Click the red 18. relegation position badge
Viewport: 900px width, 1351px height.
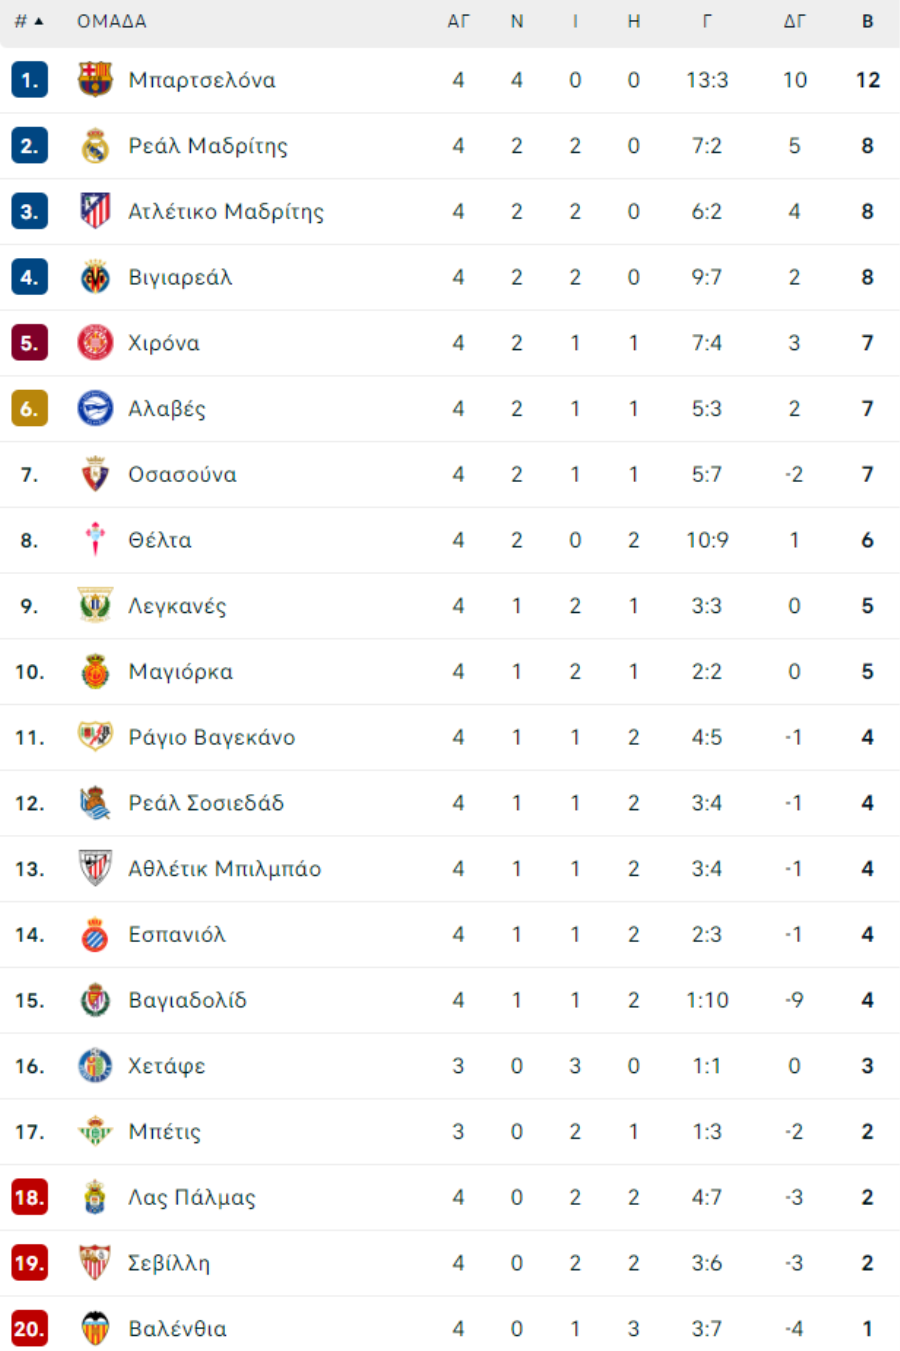[x=29, y=1197]
